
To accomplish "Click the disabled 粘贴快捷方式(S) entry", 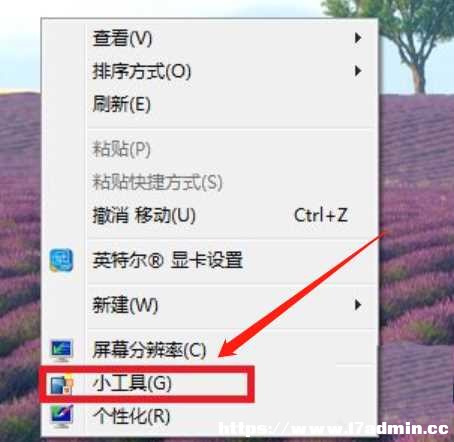I will tap(210, 182).
